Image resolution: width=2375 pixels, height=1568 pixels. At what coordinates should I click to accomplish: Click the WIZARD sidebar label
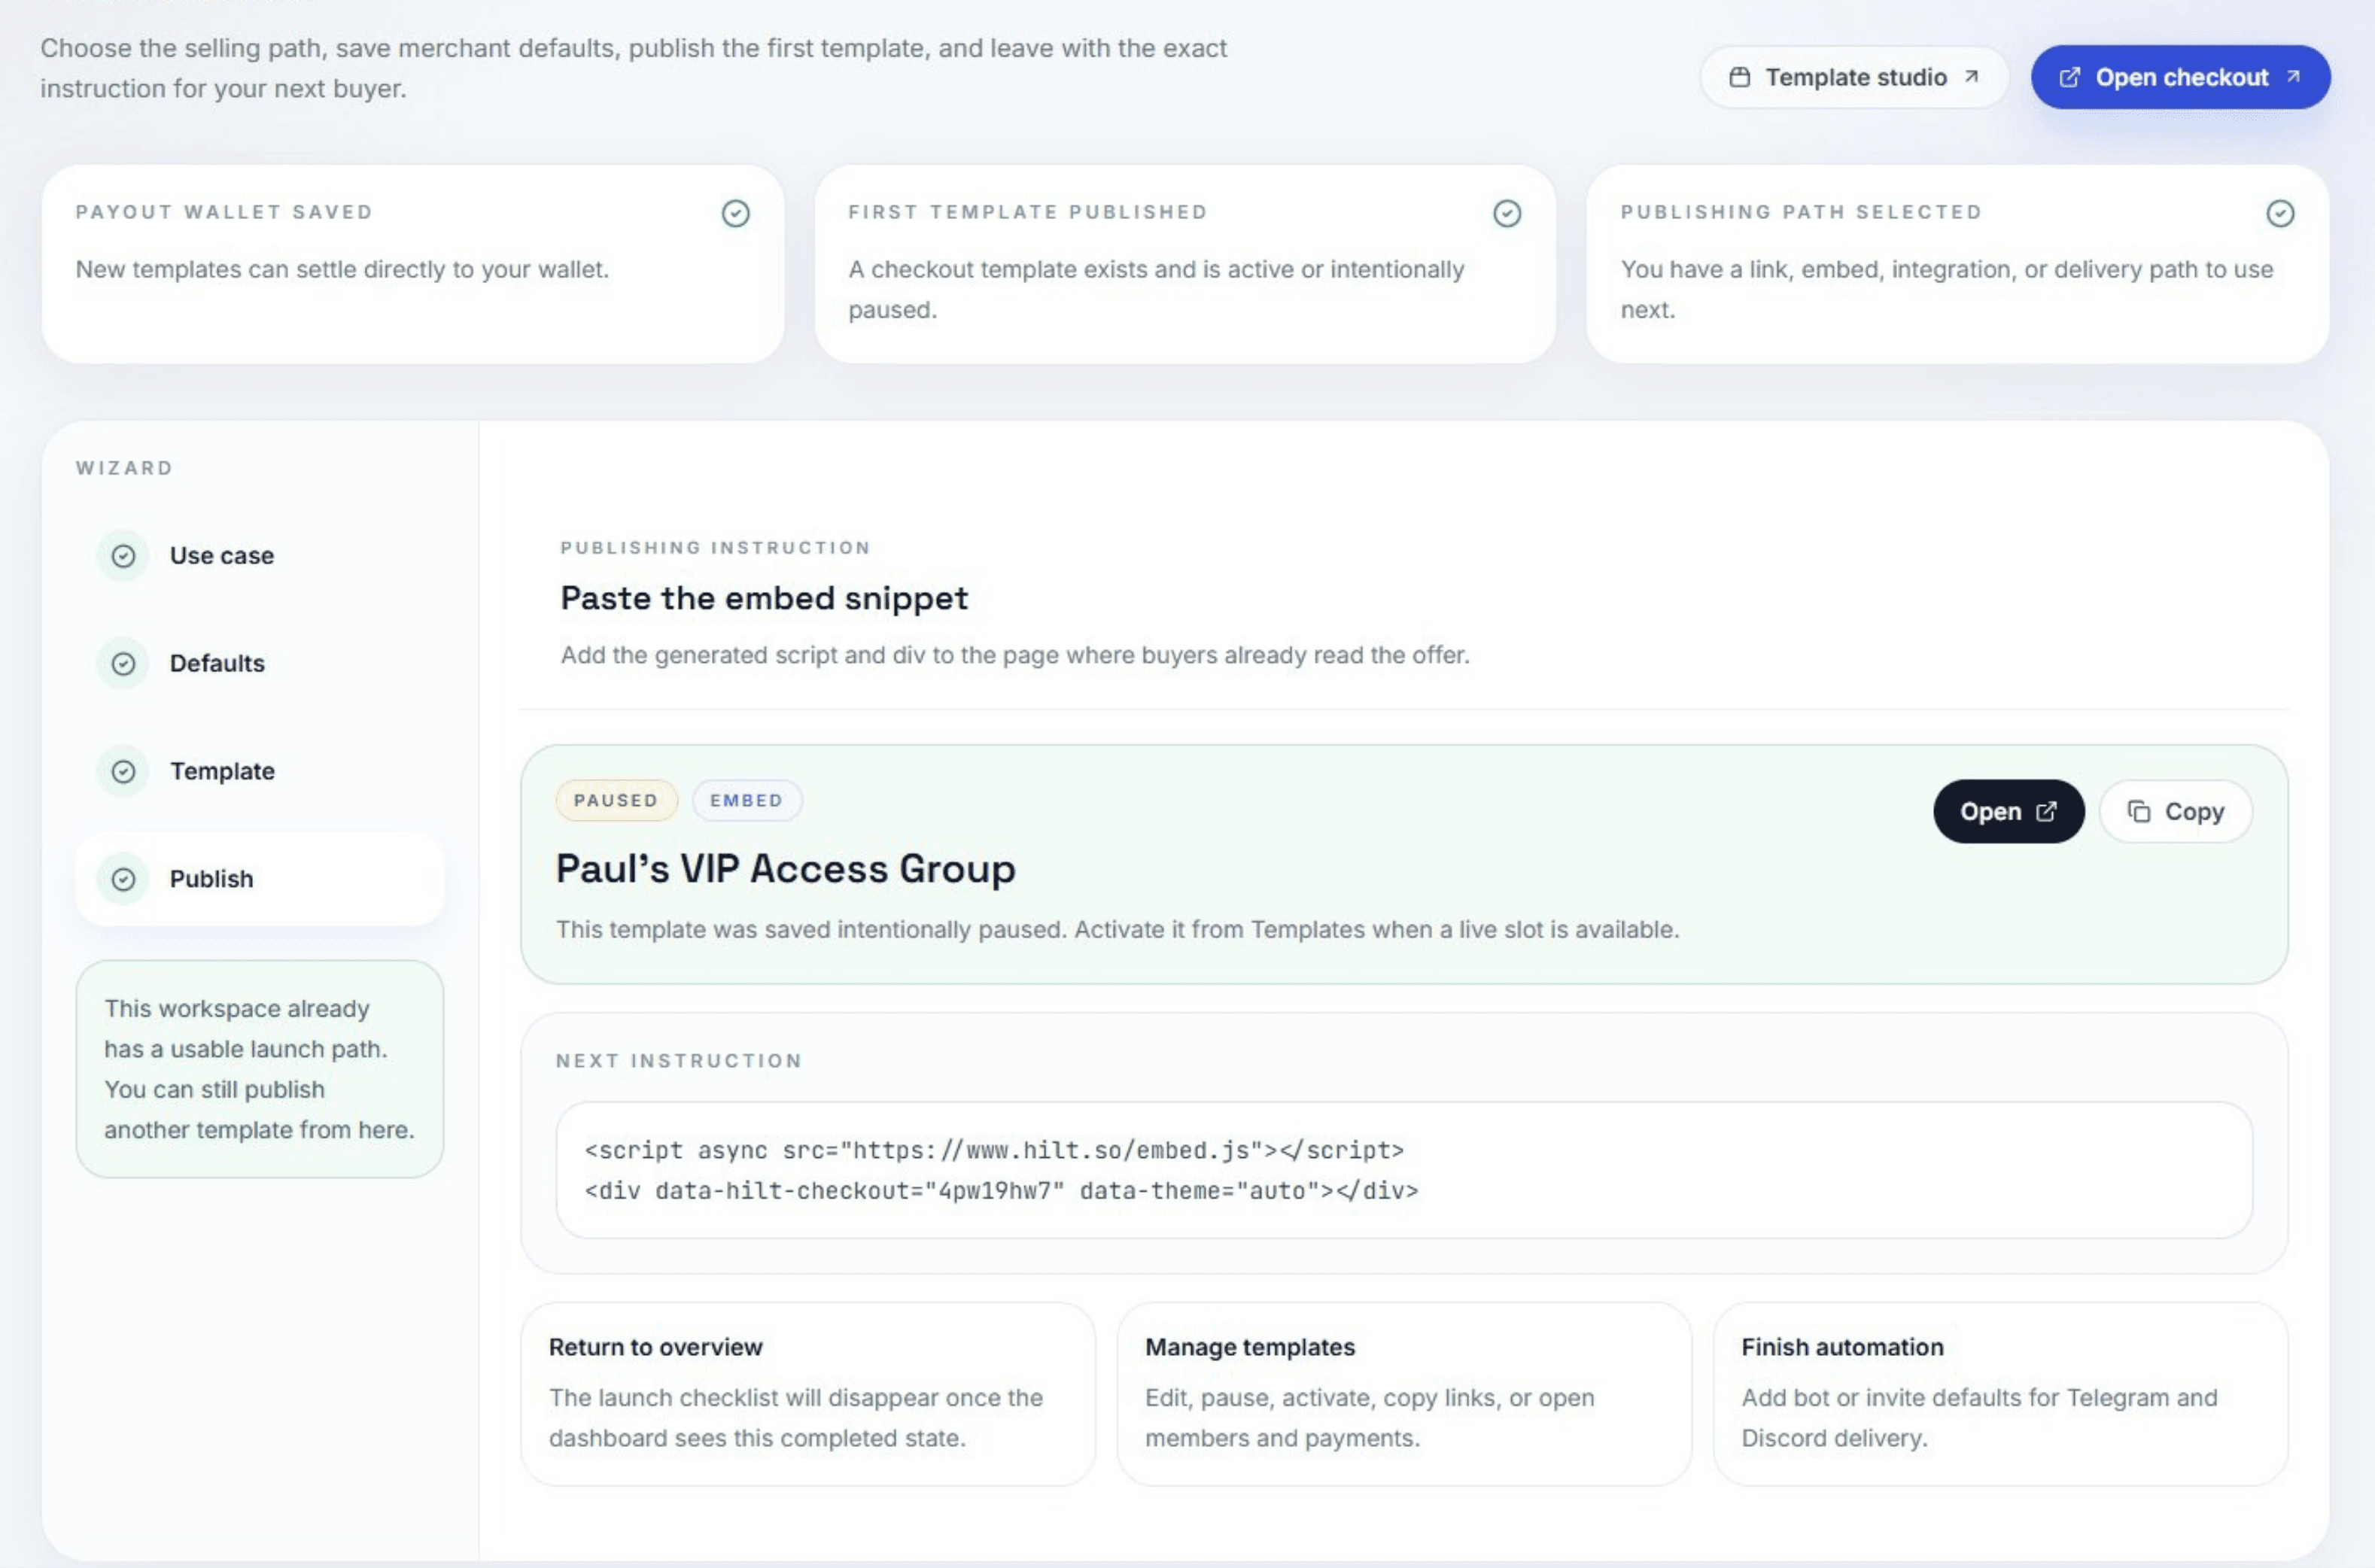pos(124,467)
